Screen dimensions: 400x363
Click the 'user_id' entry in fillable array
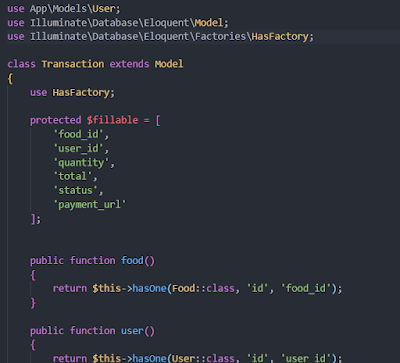[x=79, y=148]
